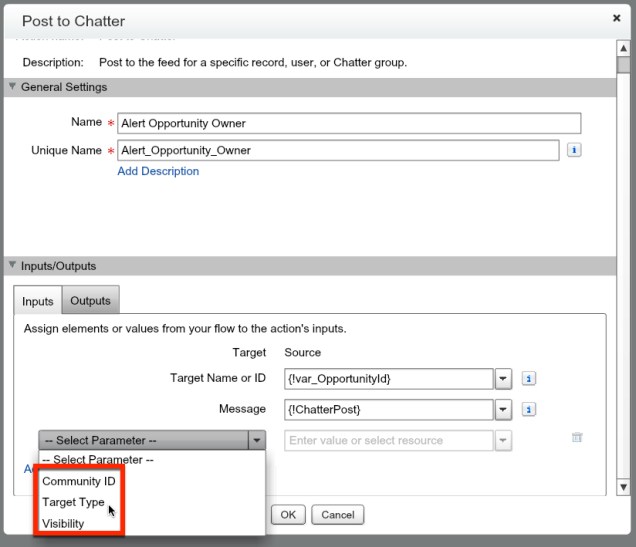Click the Unique Name input field

click(x=338, y=150)
